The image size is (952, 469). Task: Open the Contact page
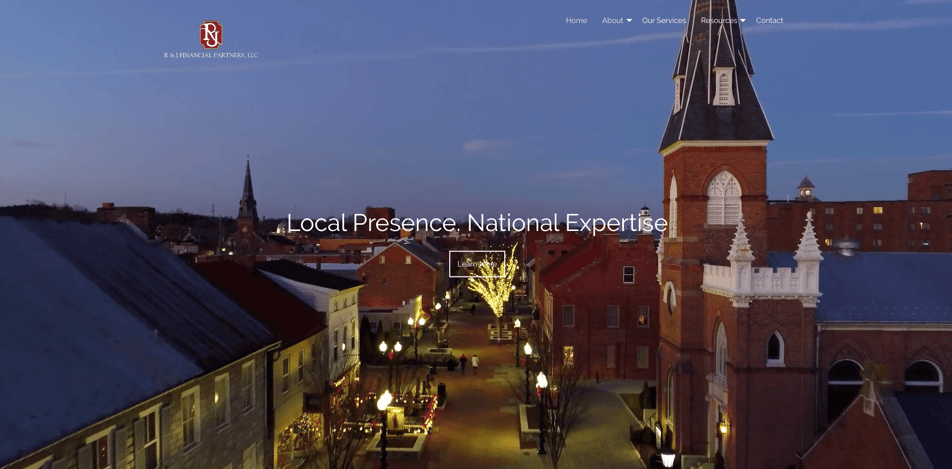click(770, 21)
